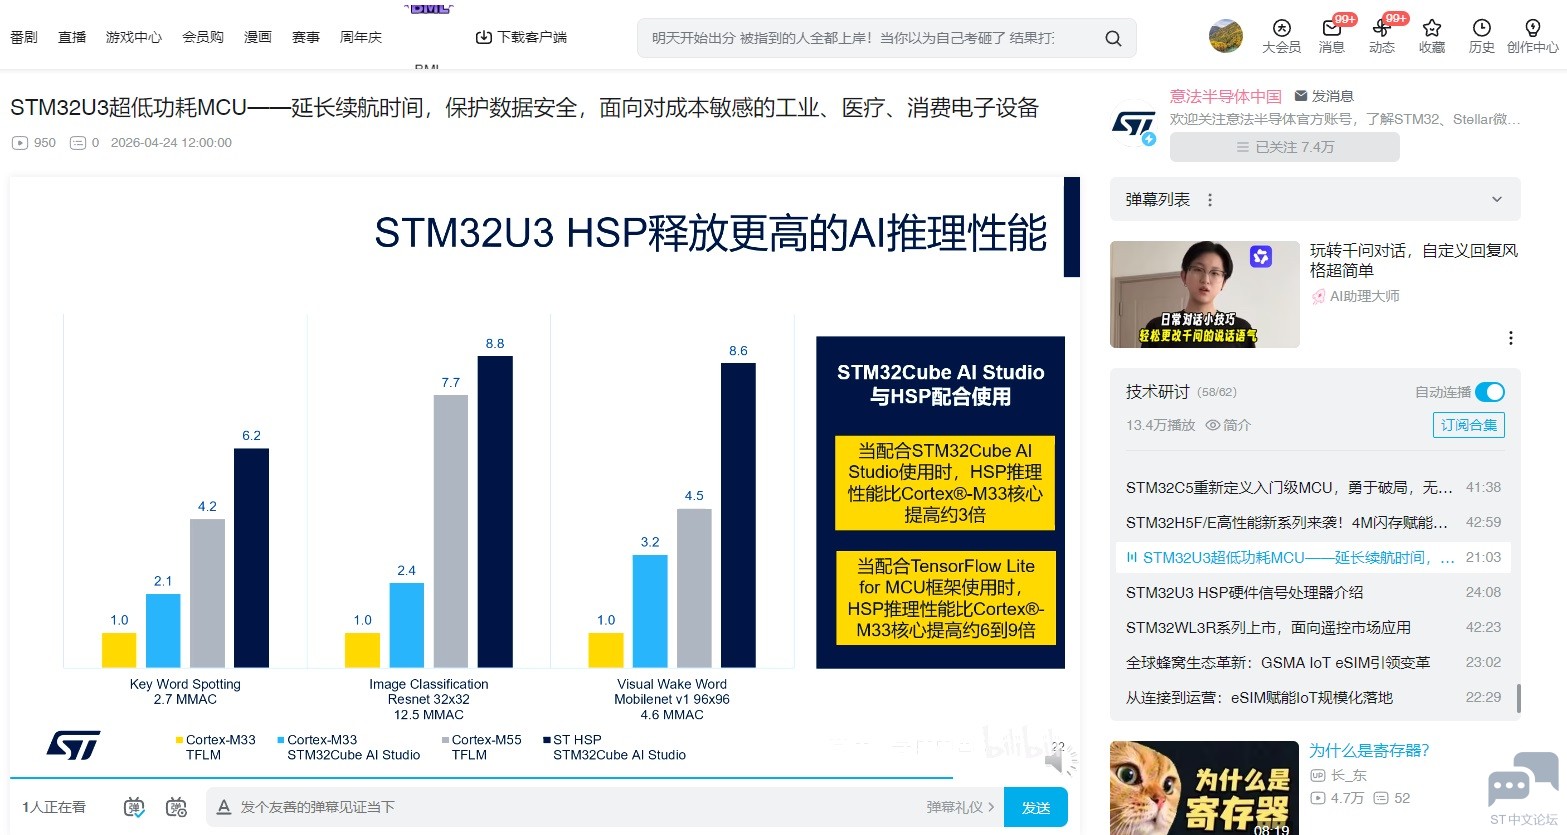Click the channel description 欢迎关注意法半导体官方账号
Image resolution: width=1567 pixels, height=835 pixels.
(x=1345, y=119)
